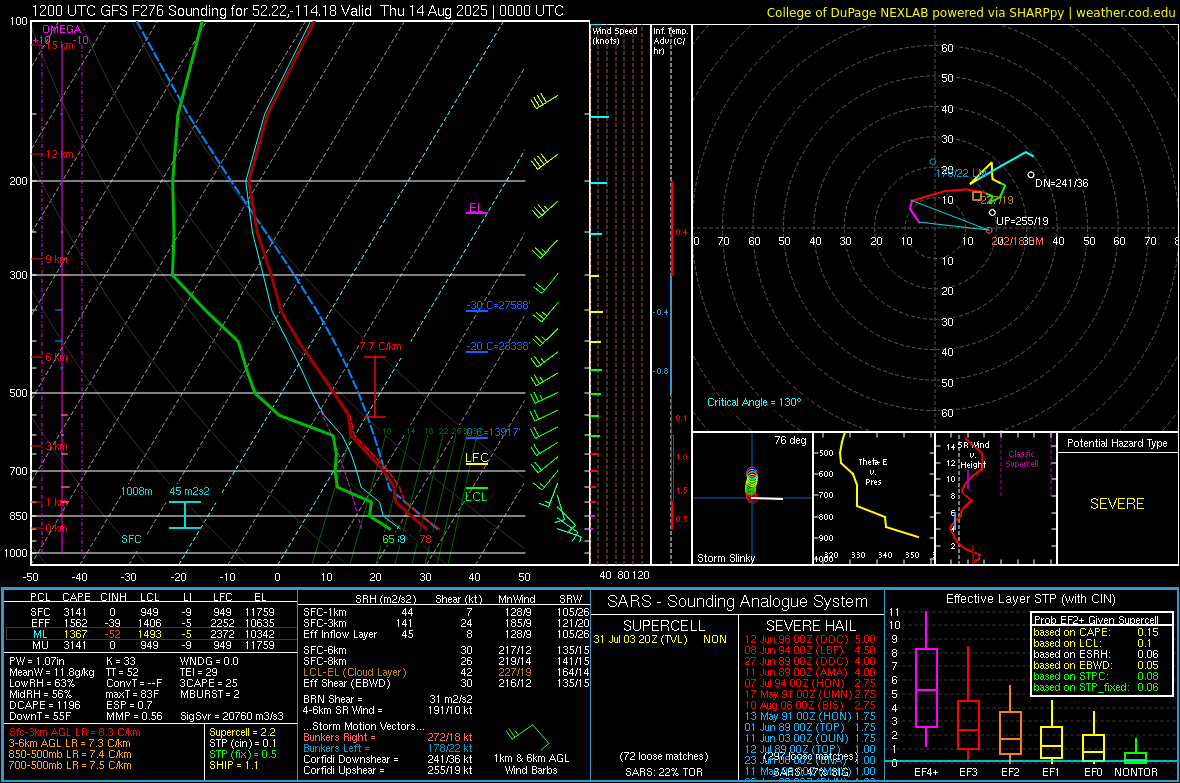Screen dimensions: 1180x783
Task: Click the 'SARS: 22% TOR' result
Action: coord(664,772)
